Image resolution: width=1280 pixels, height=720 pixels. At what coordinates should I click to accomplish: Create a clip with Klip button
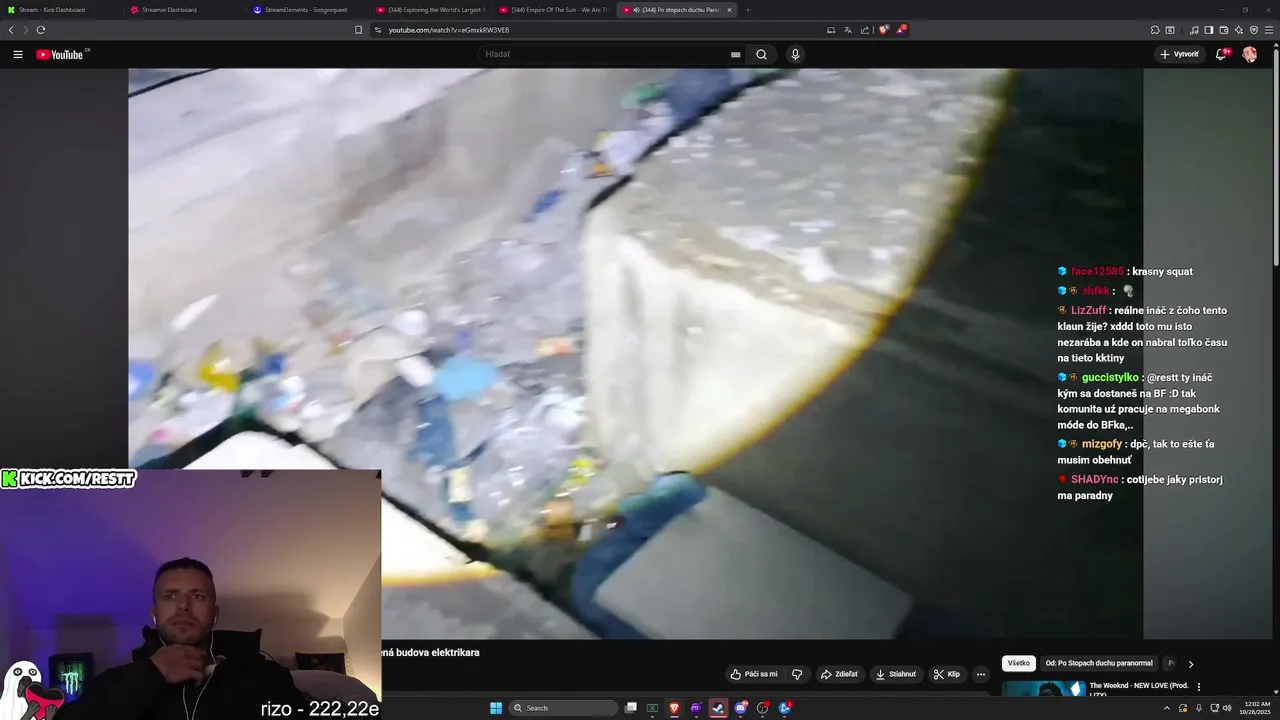[x=947, y=674]
